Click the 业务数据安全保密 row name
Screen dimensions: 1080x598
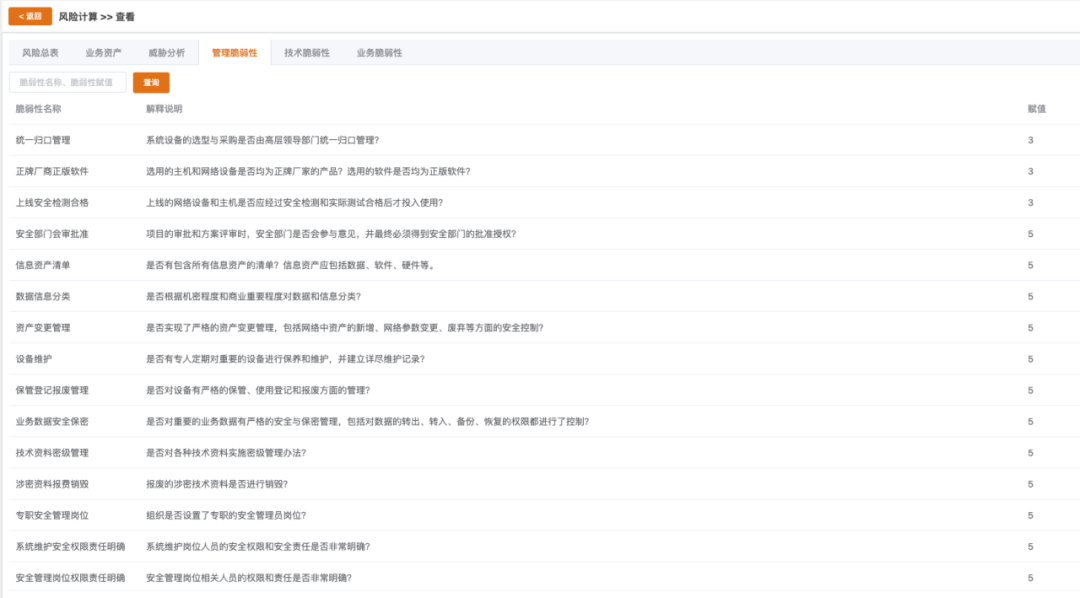pos(52,422)
